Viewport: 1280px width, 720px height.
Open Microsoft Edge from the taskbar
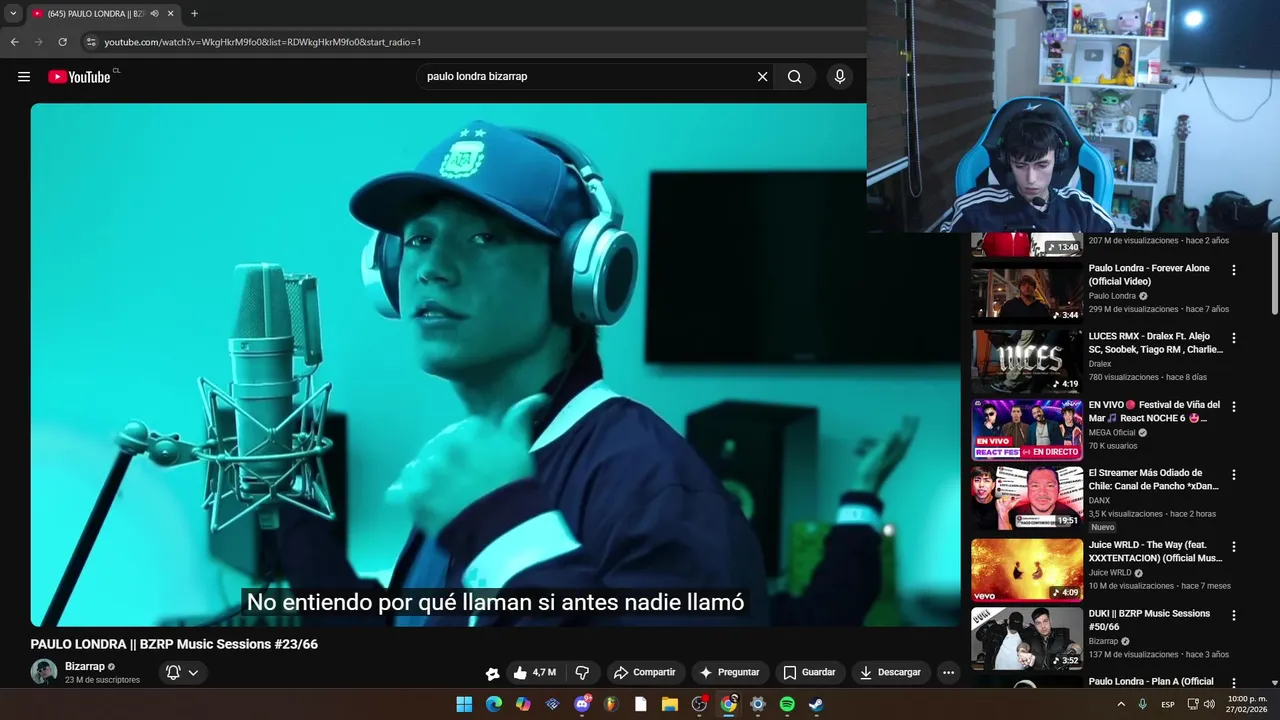494,704
